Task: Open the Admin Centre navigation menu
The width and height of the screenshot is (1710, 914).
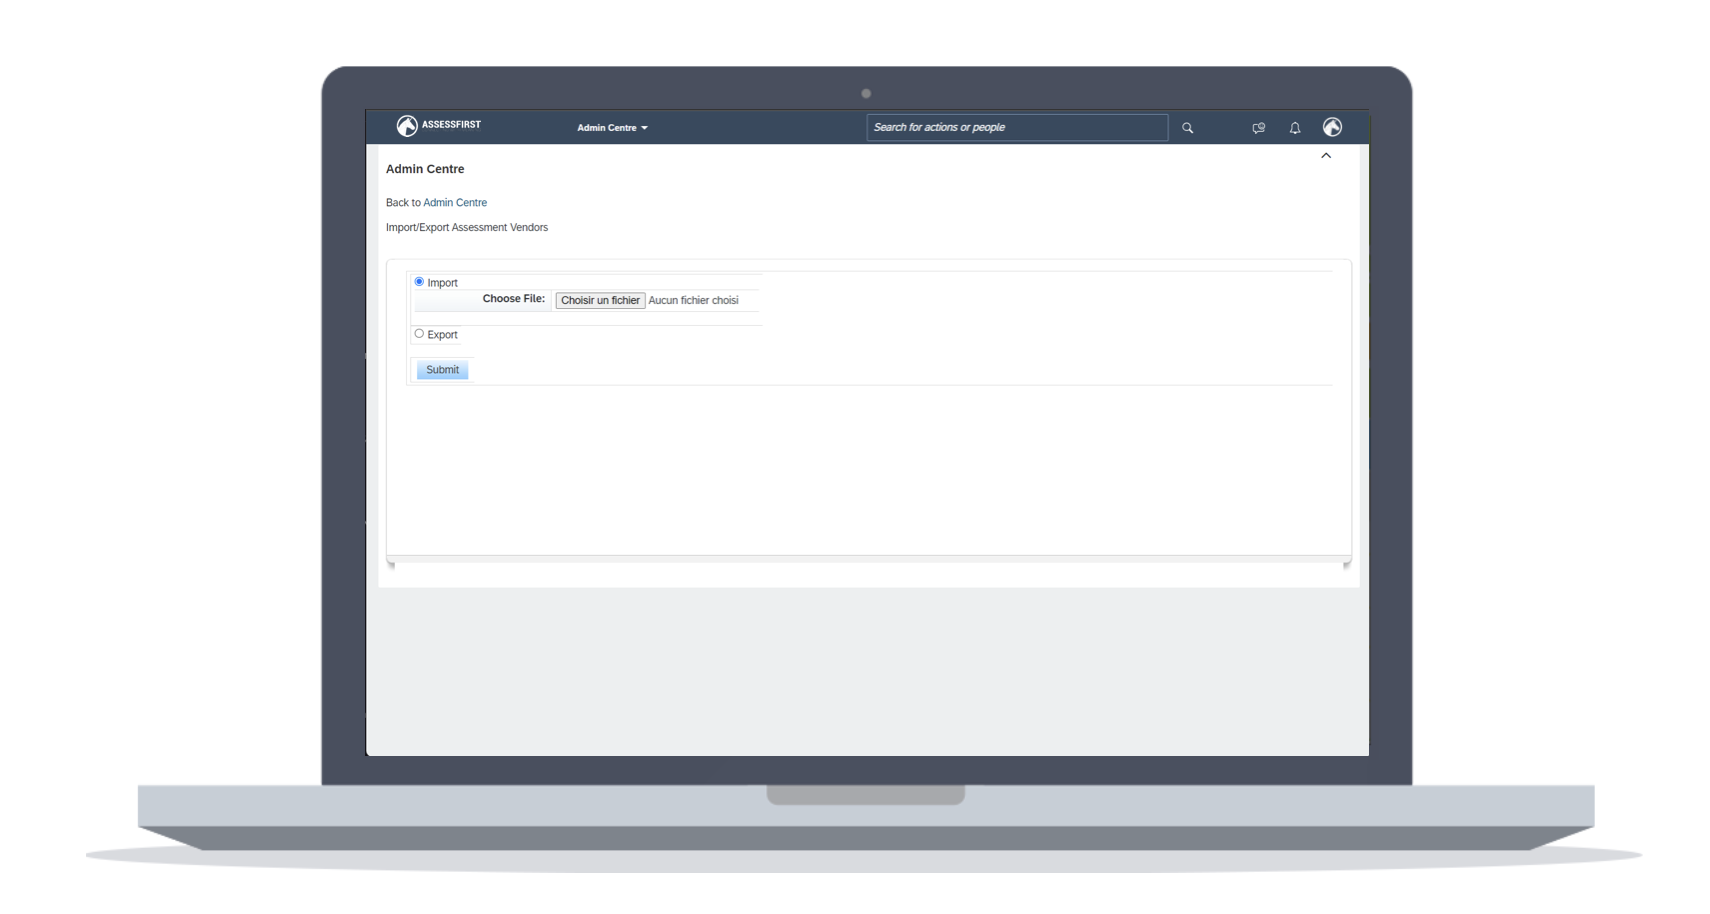Action: click(x=606, y=128)
